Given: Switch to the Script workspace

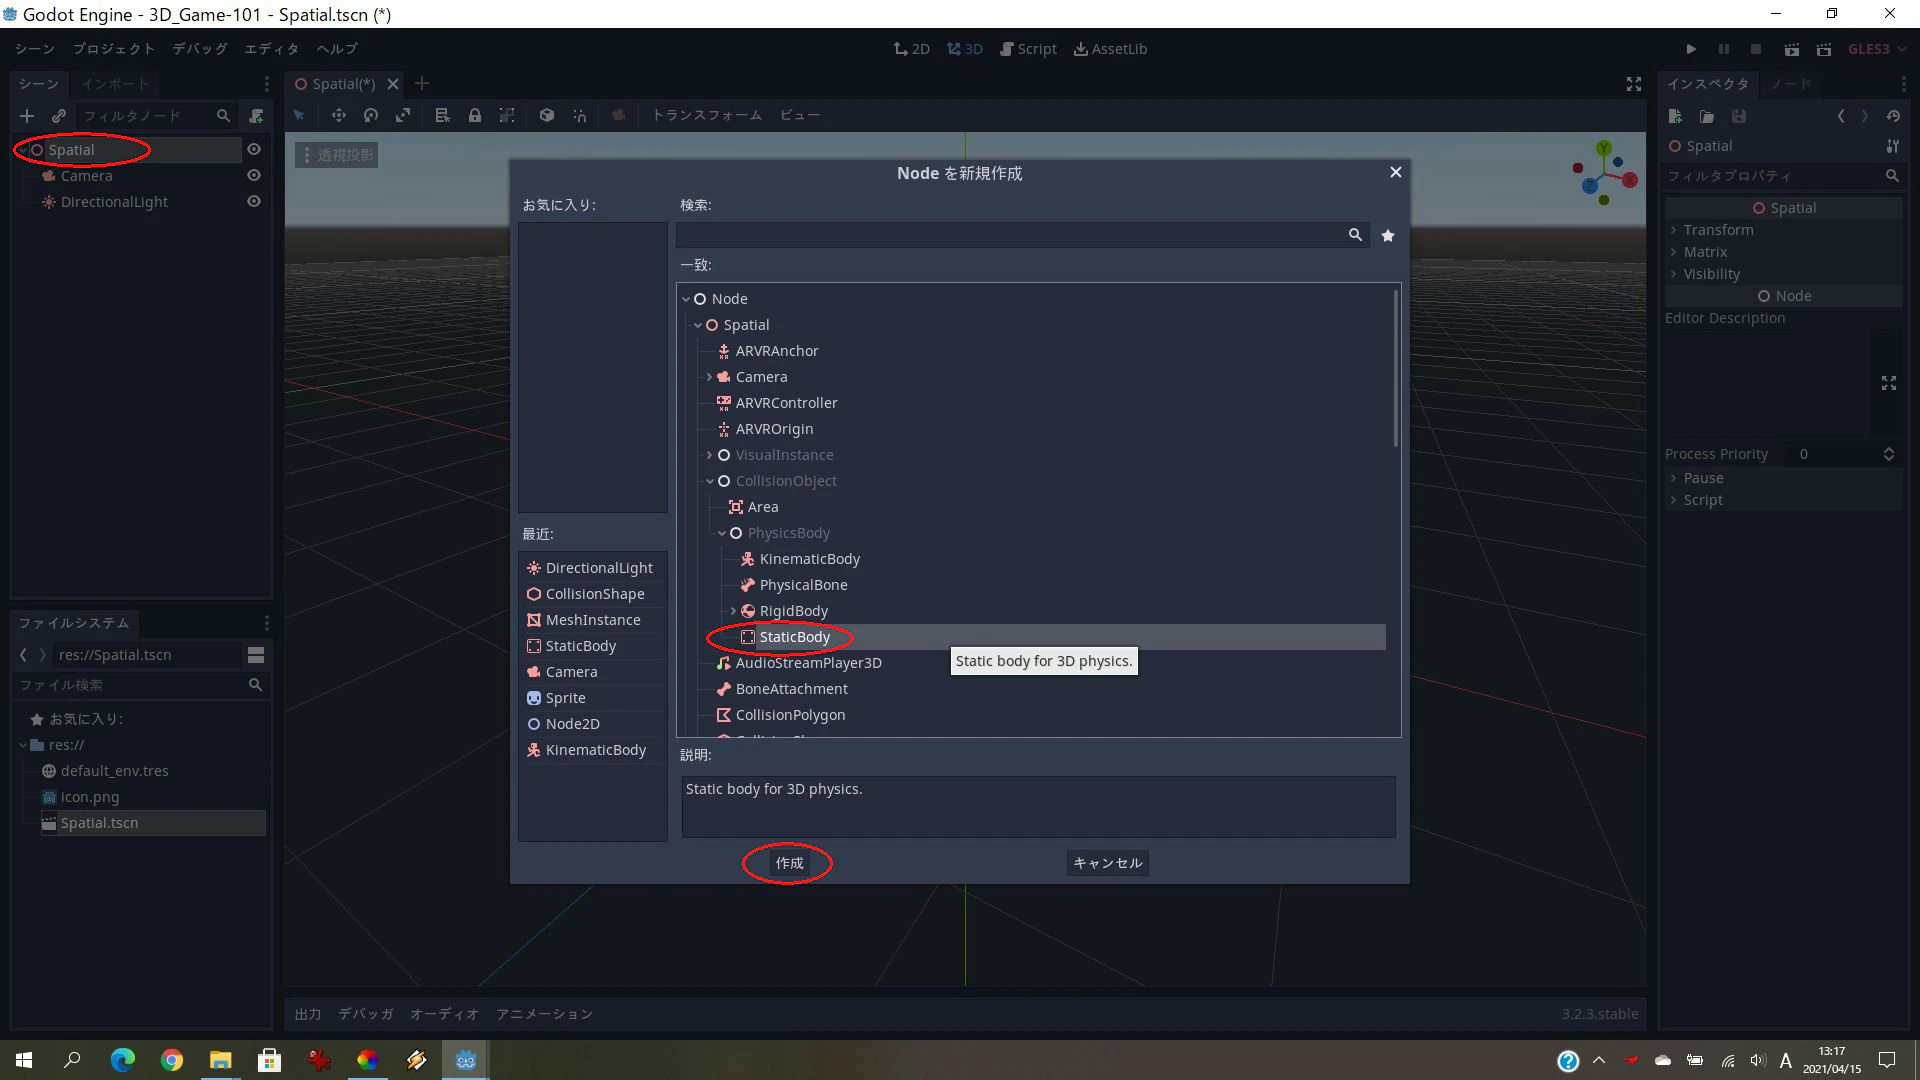Looking at the screenshot, I should [1028, 49].
